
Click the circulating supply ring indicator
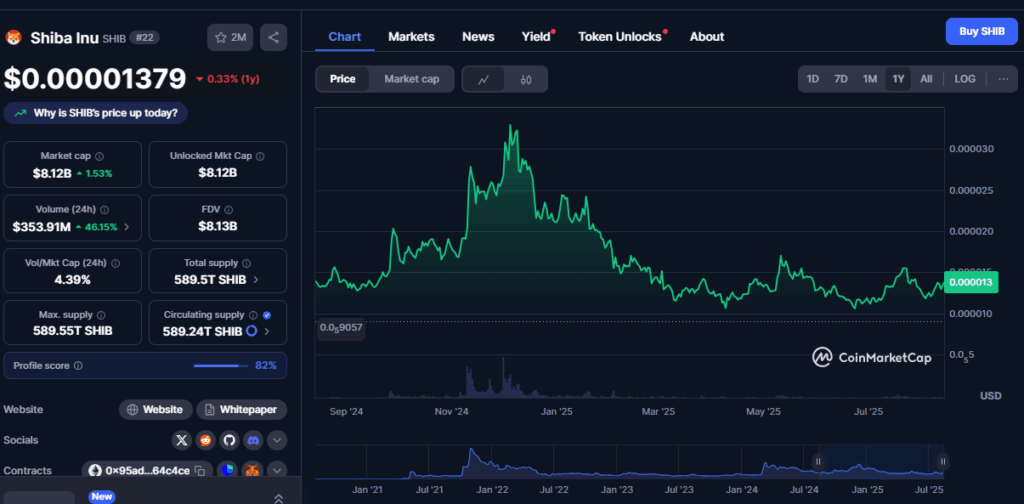tap(252, 332)
